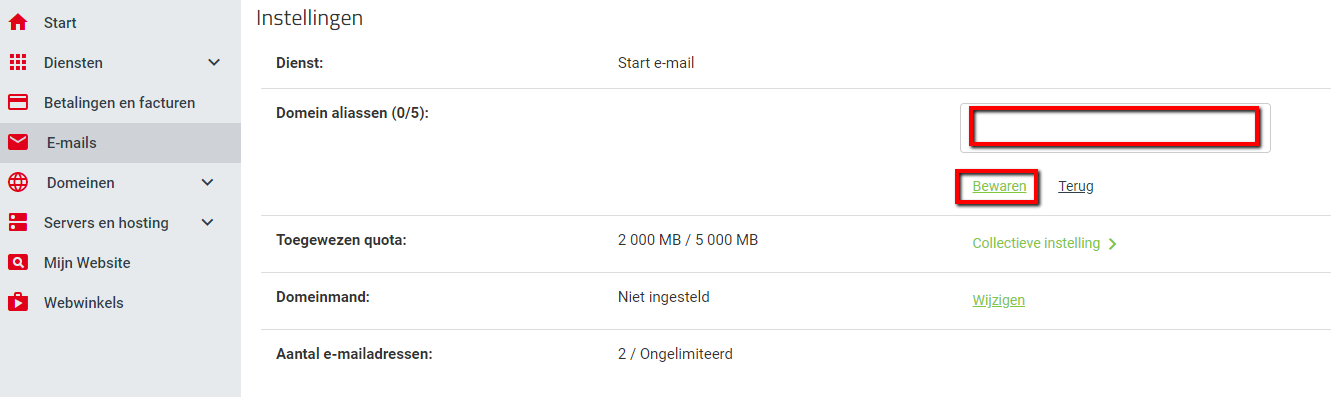The height and width of the screenshot is (397, 1331).
Task: Open Betalingen en facturen page
Action: pyautogui.click(x=120, y=102)
